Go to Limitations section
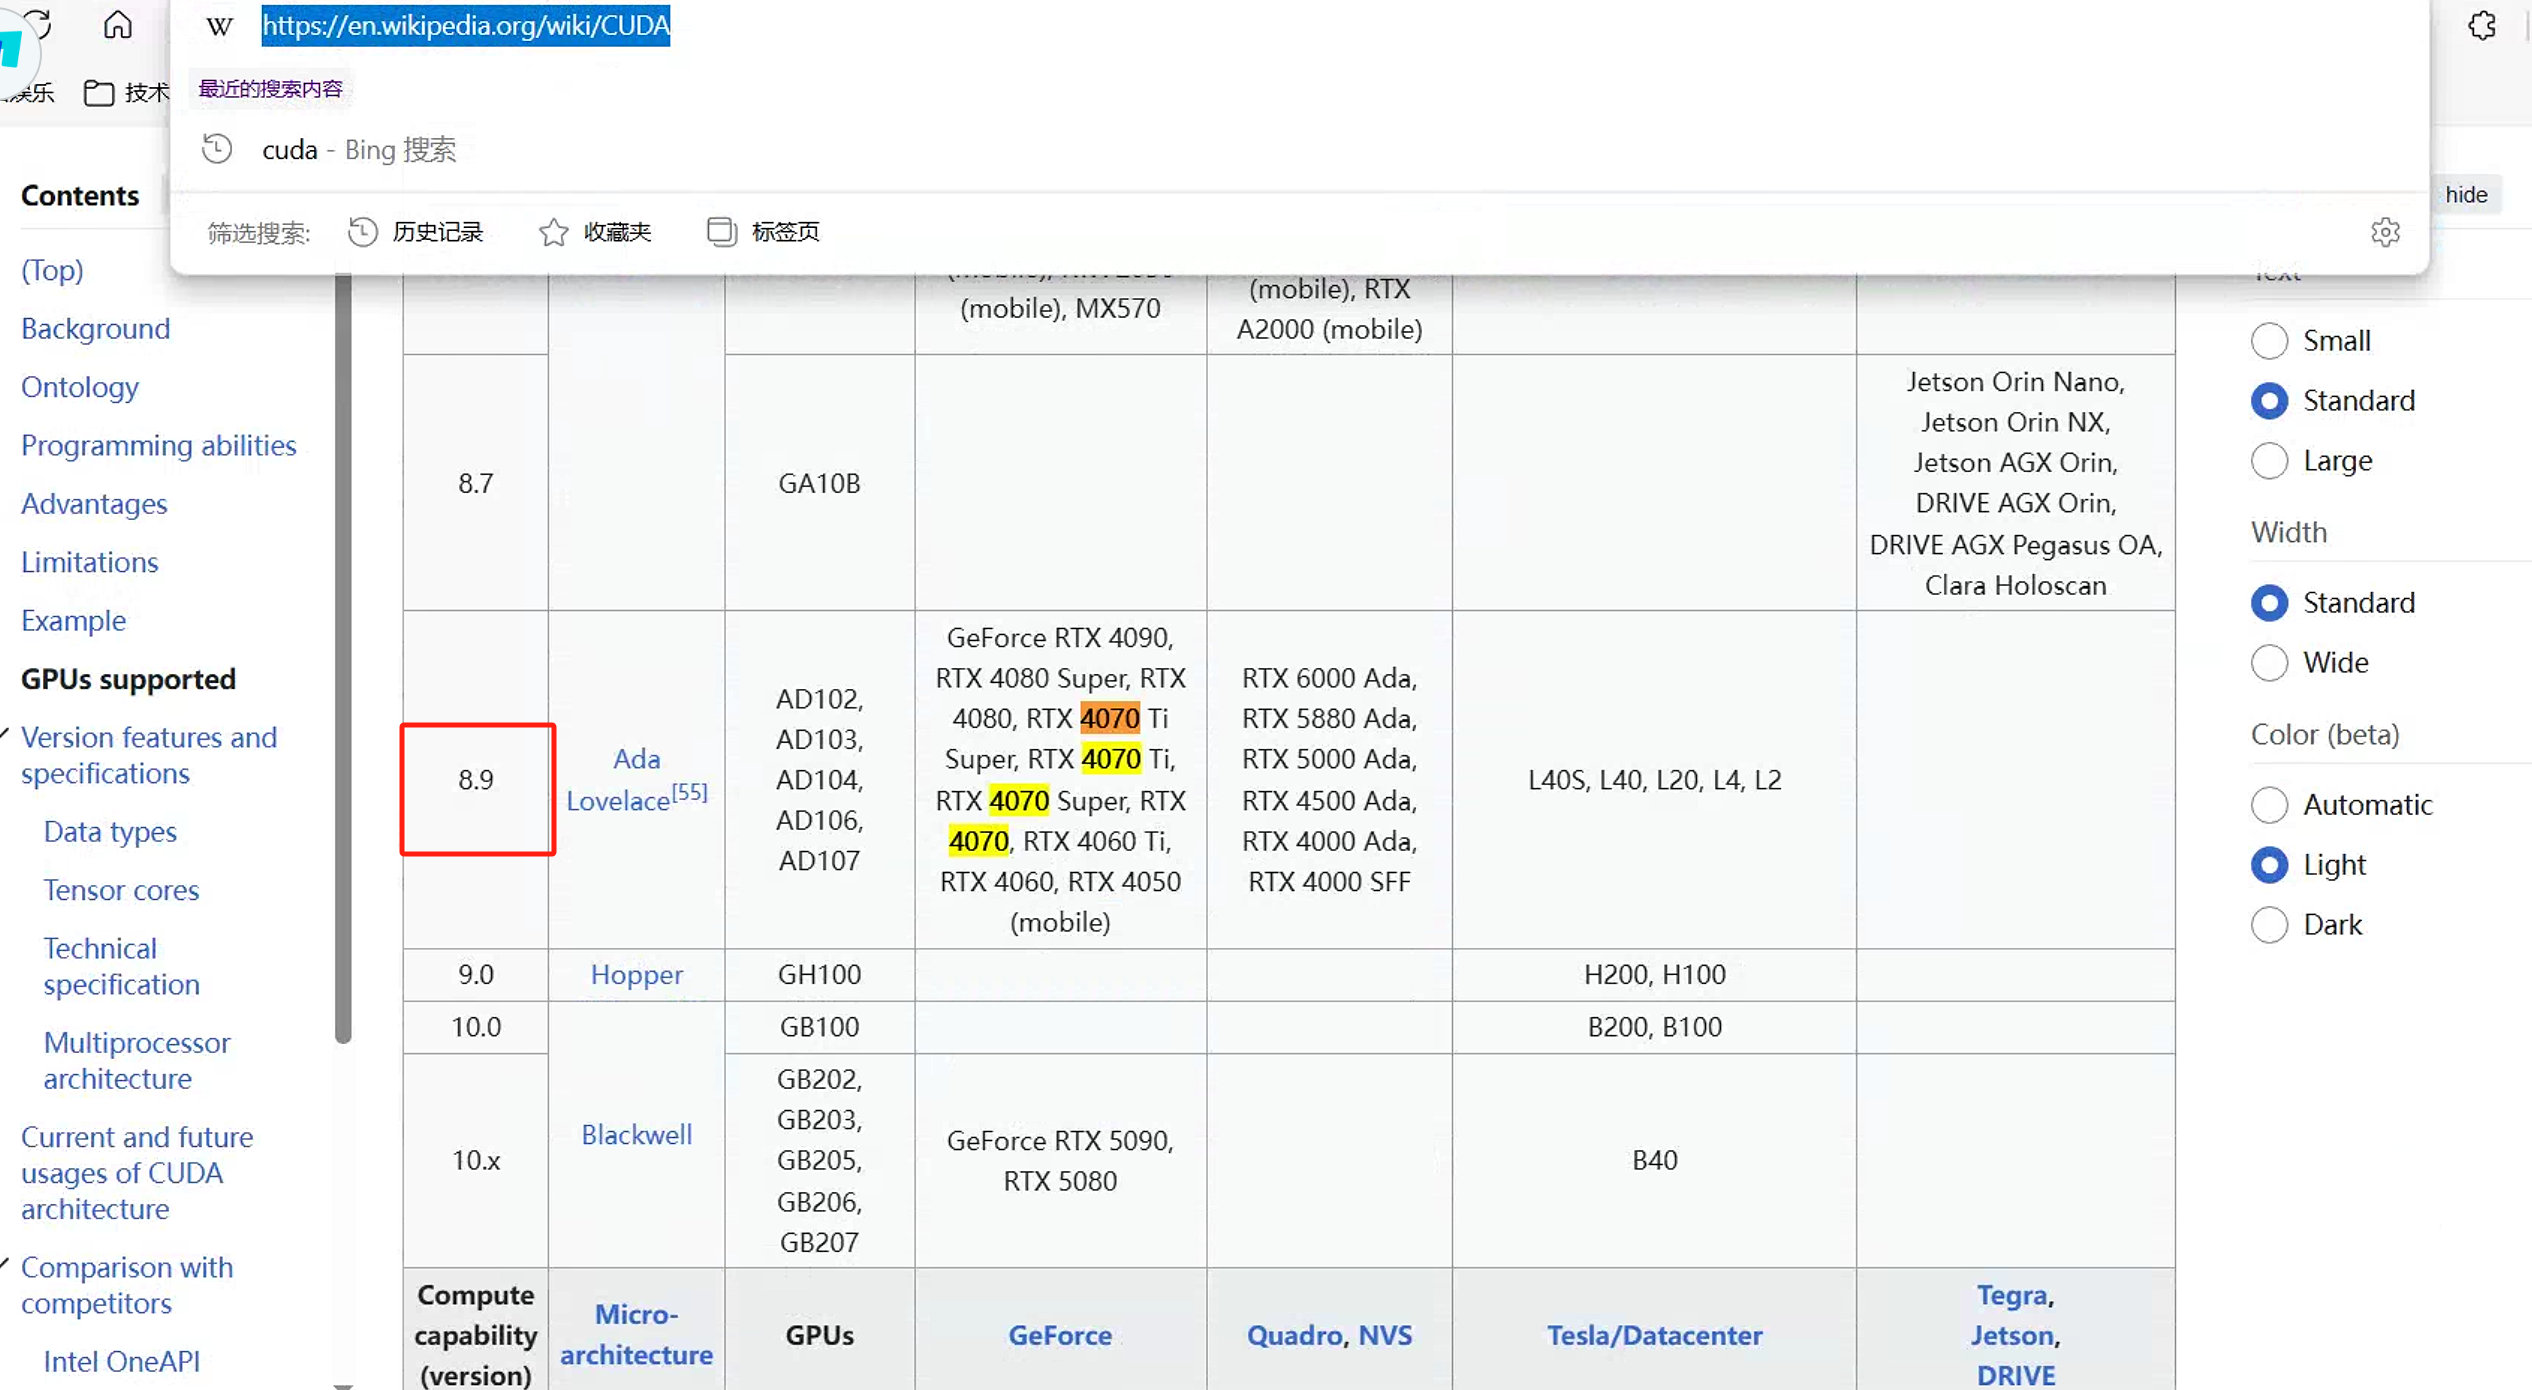Viewport: 2532px width, 1390px height. 90,562
